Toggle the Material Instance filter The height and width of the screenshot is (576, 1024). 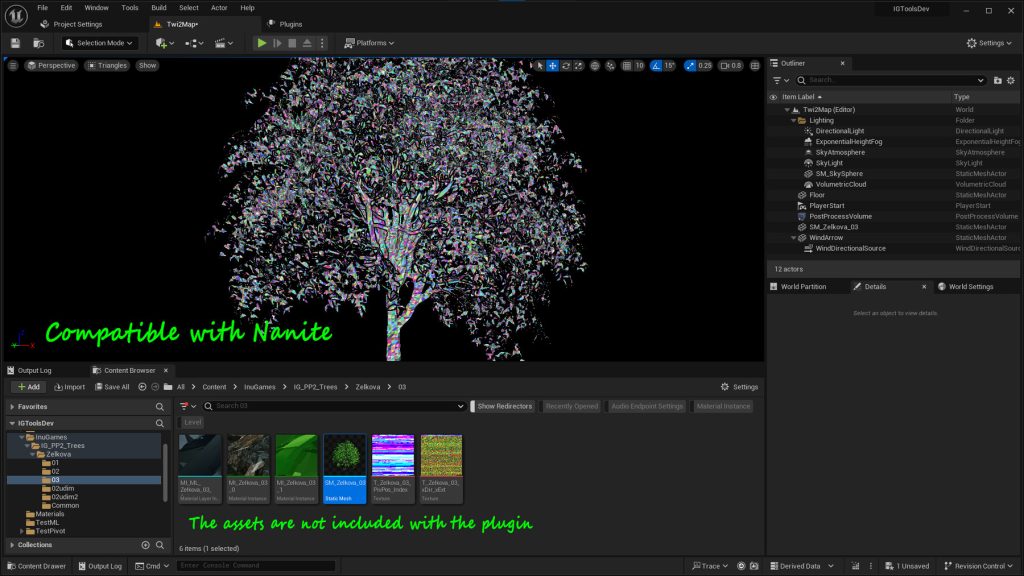click(723, 406)
